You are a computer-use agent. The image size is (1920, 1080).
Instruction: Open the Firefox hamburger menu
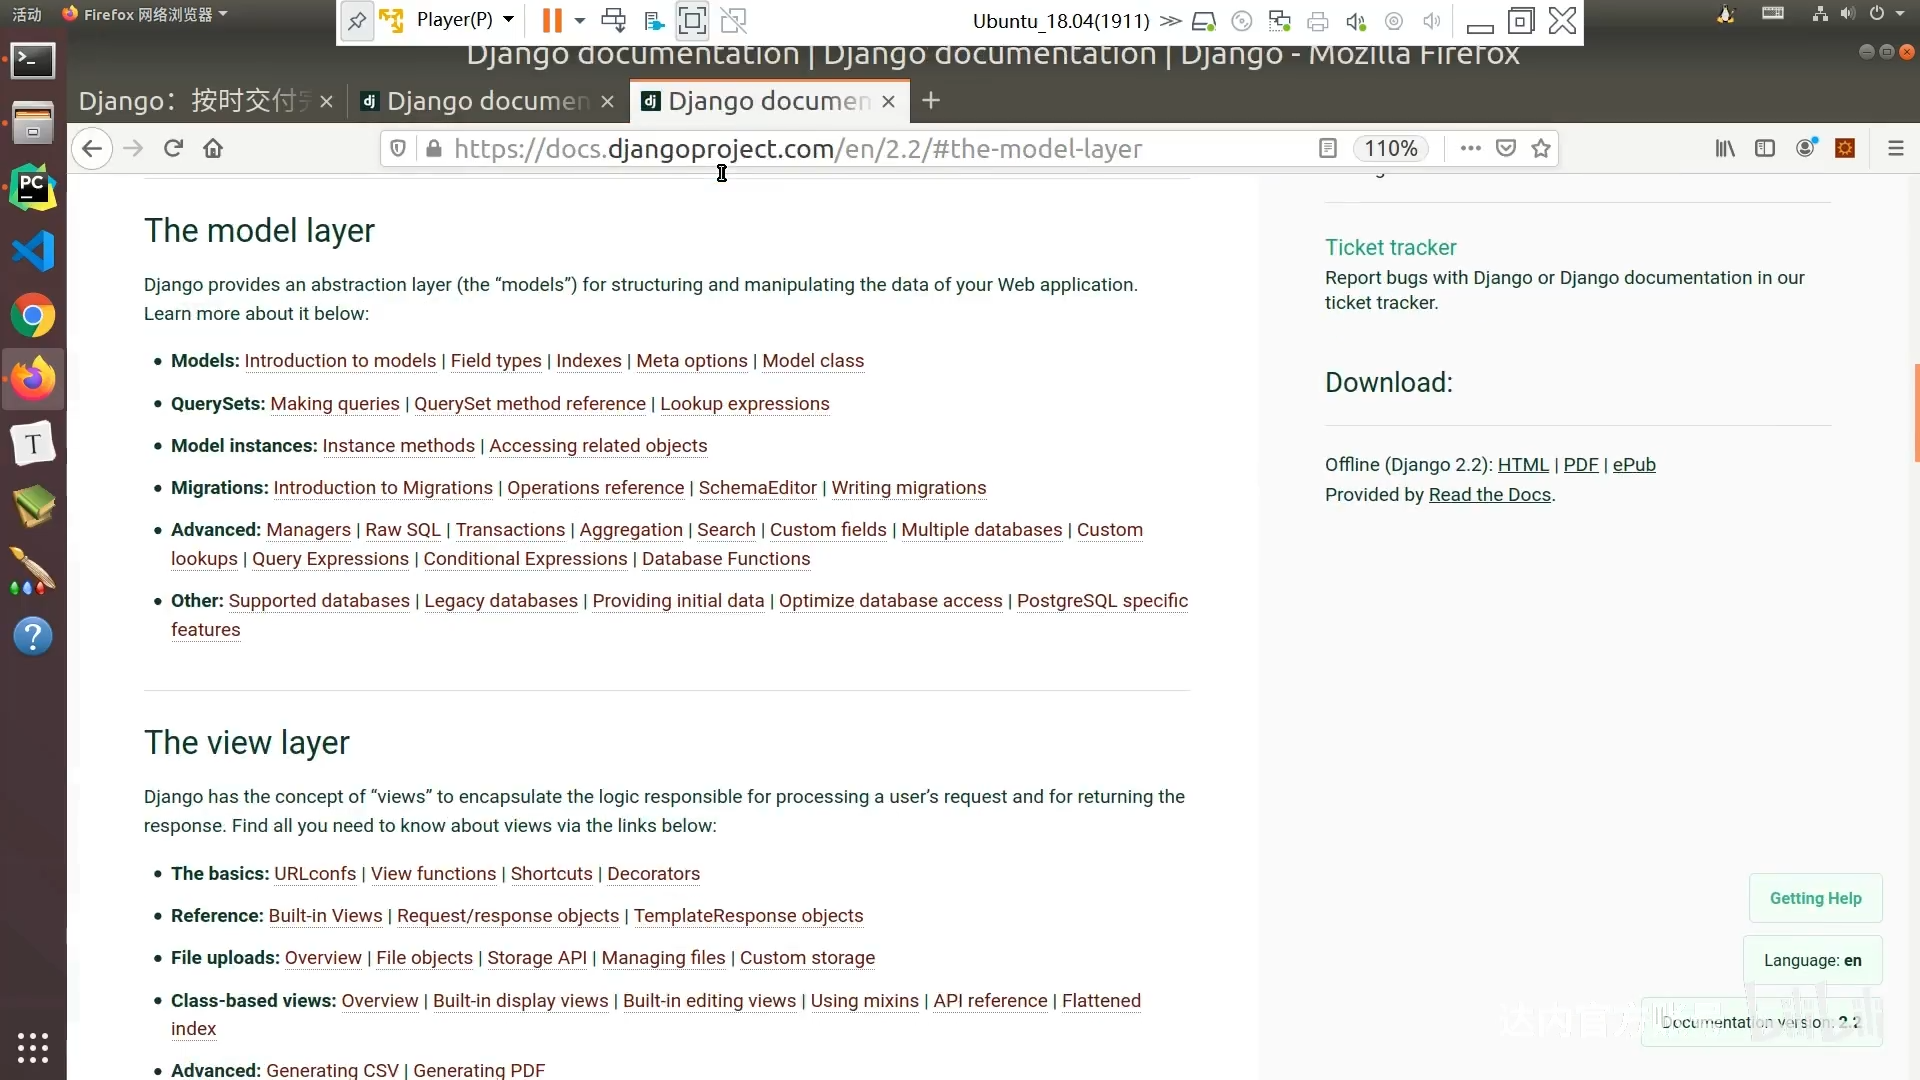pyautogui.click(x=1895, y=148)
